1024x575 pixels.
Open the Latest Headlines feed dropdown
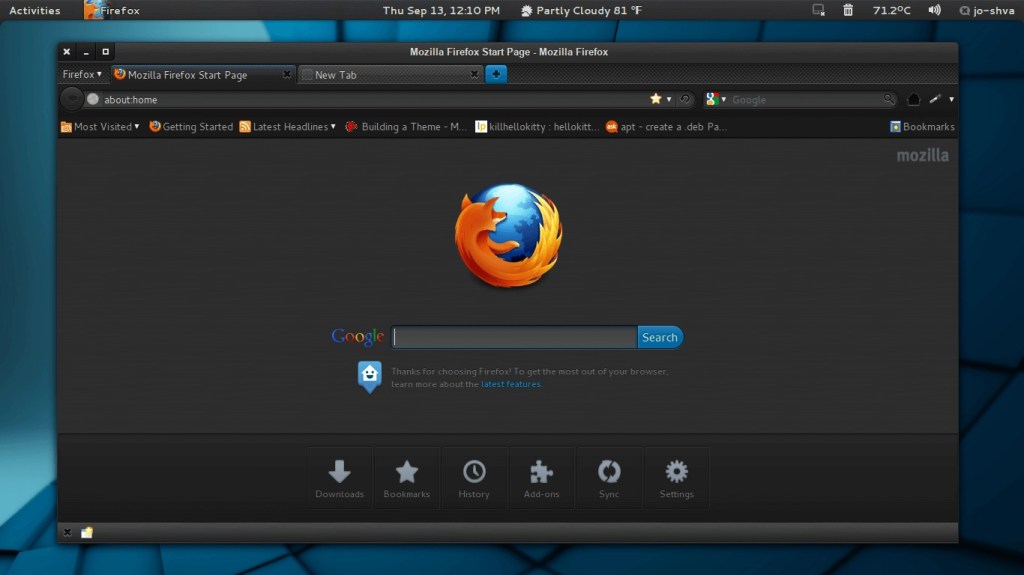(288, 127)
